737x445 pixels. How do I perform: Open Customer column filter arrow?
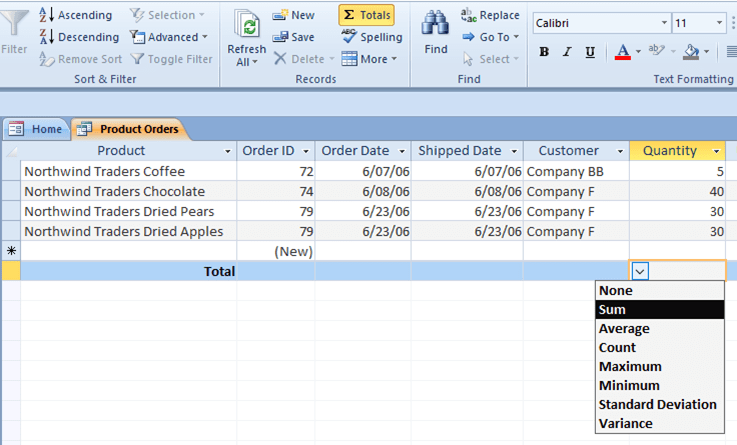pyautogui.click(x=620, y=151)
